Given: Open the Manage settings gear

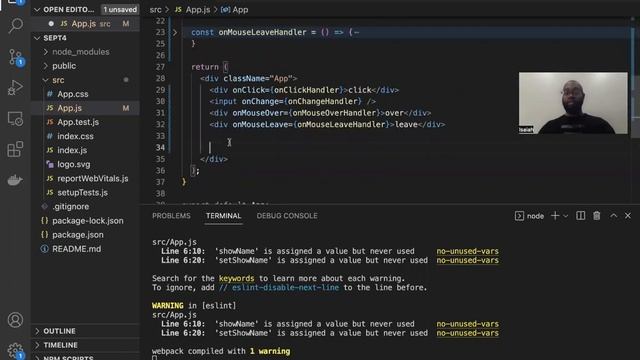Looking at the screenshot, I should [x=16, y=350].
